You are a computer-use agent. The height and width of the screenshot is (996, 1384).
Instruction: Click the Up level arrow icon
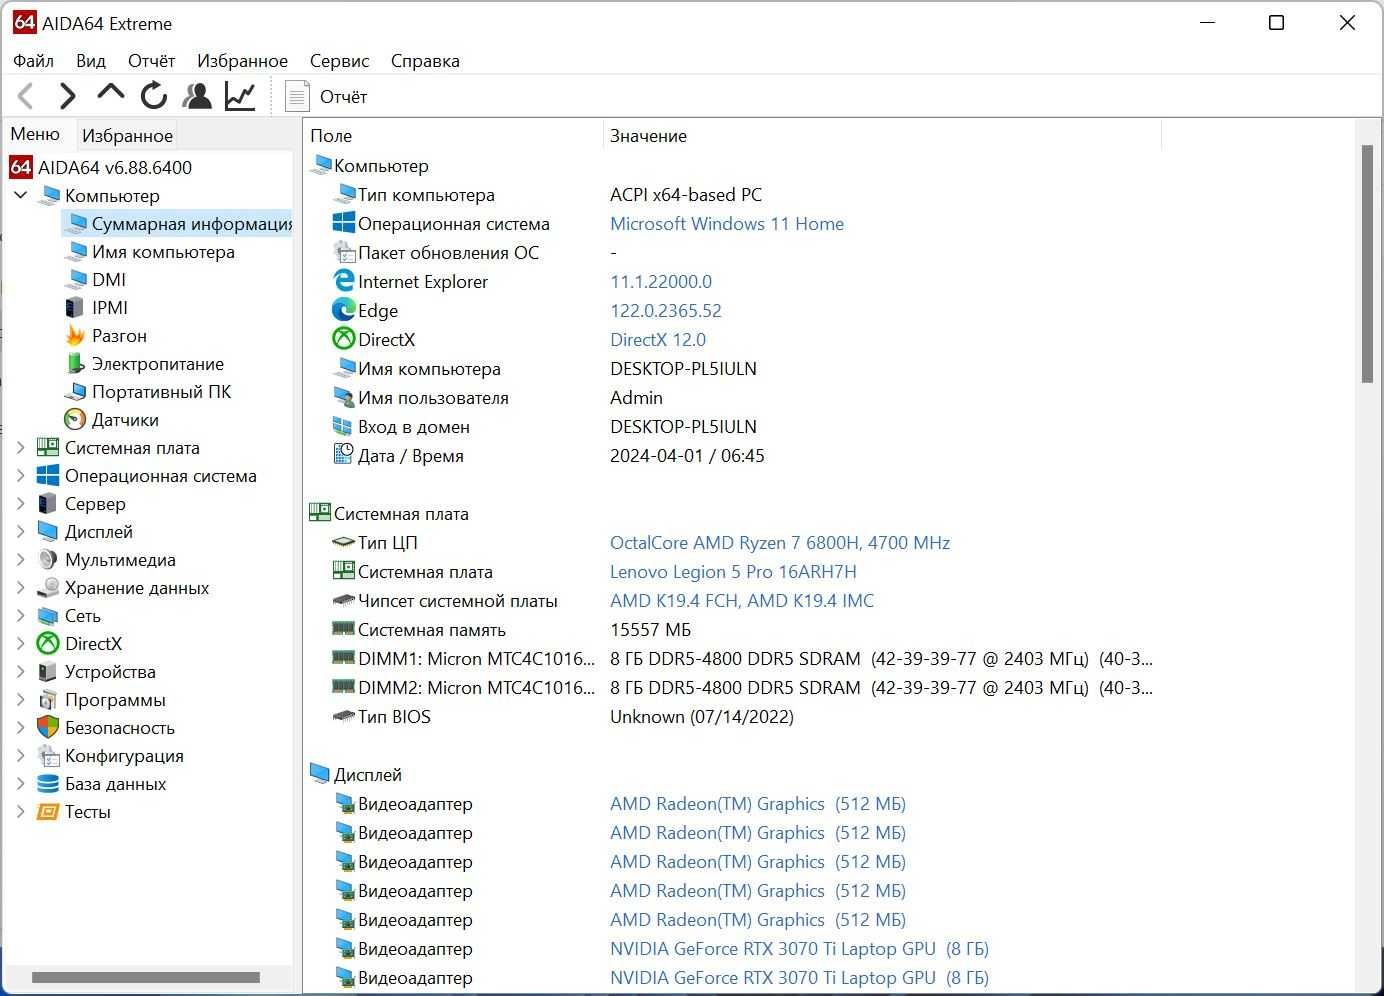coord(110,94)
